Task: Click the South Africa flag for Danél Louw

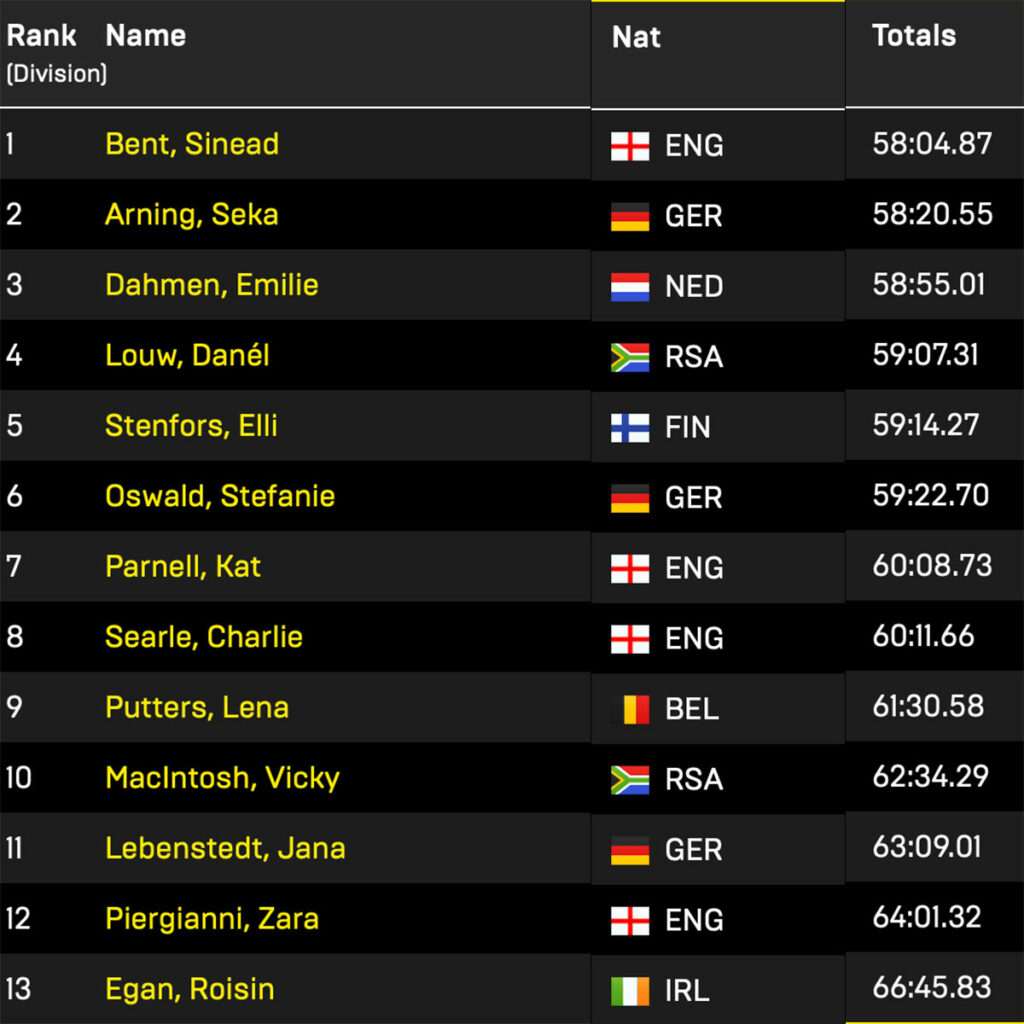Action: [630, 357]
